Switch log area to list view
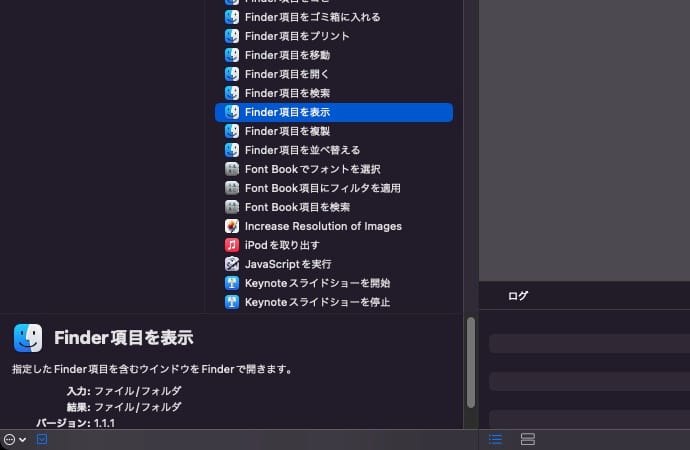 [495, 439]
